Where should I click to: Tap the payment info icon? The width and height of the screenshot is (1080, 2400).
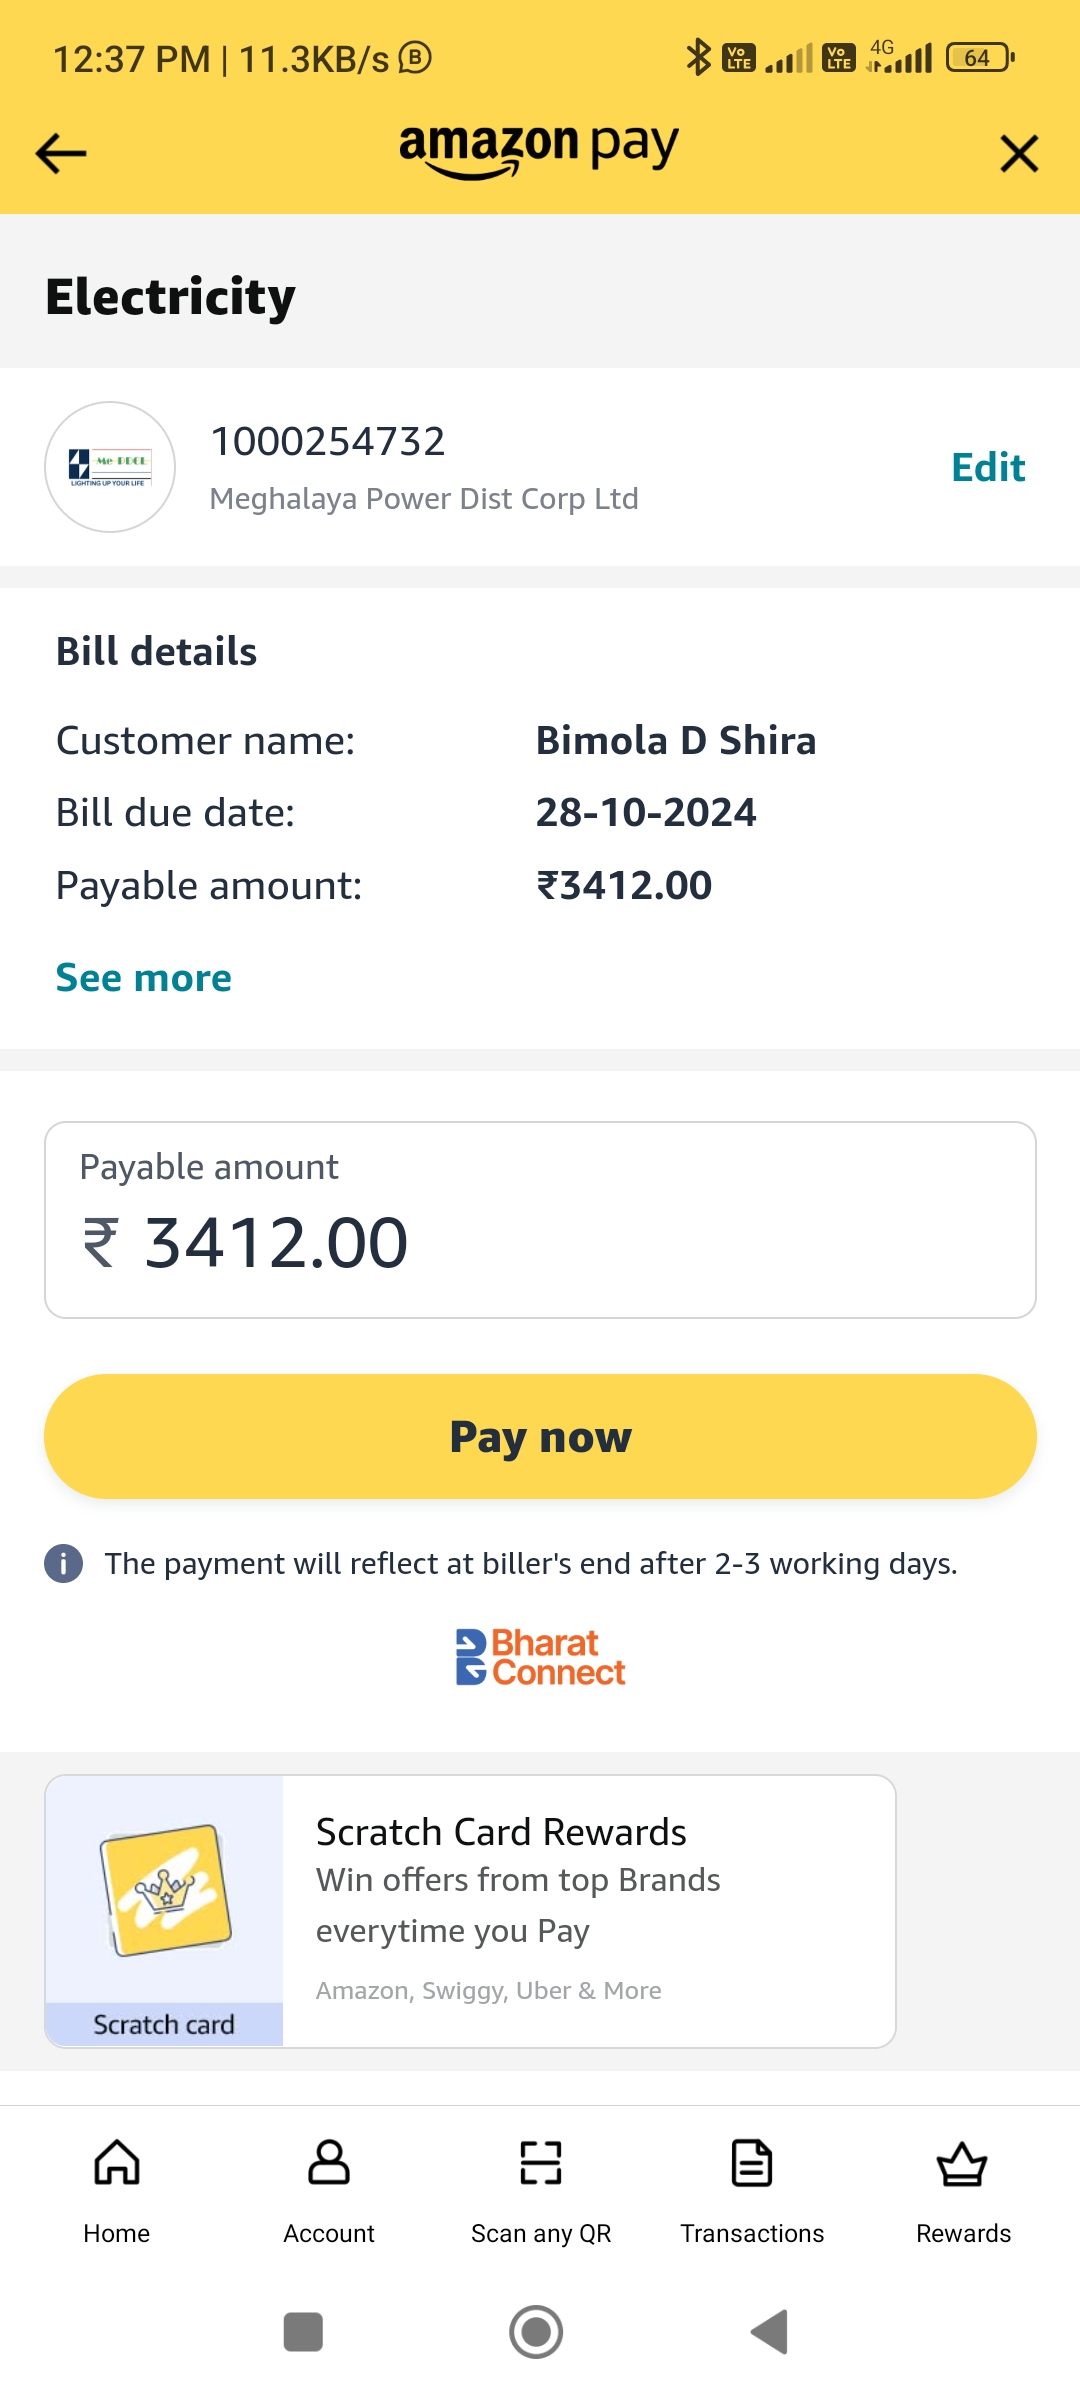click(x=64, y=1563)
